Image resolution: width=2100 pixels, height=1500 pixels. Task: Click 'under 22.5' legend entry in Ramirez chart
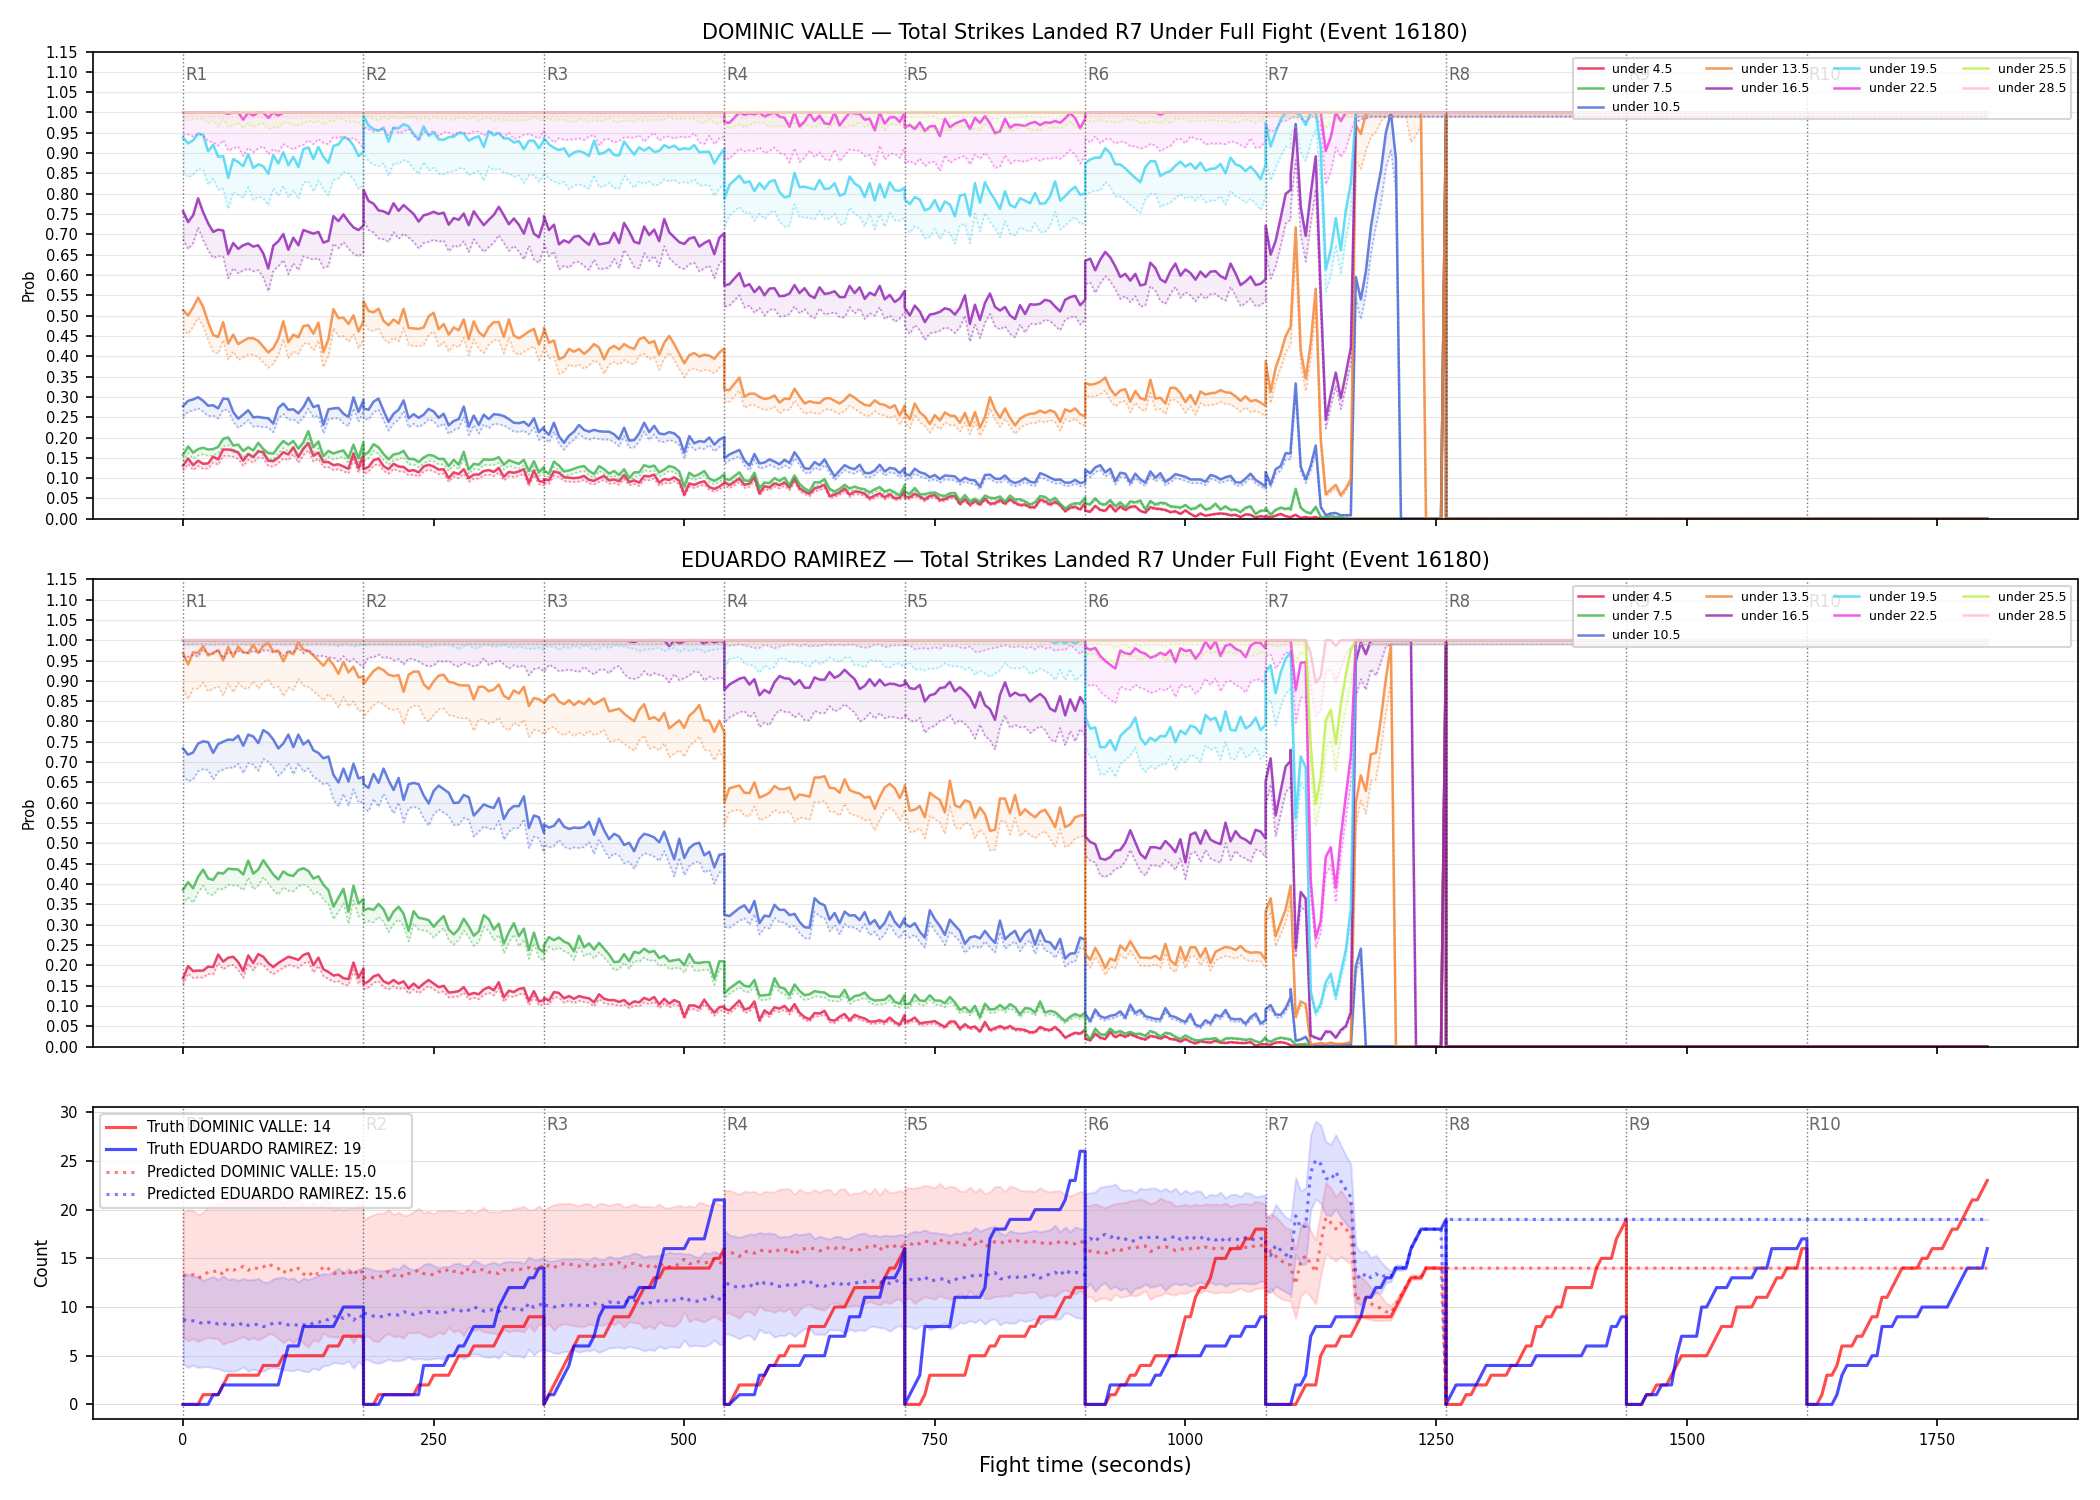tap(1886, 616)
